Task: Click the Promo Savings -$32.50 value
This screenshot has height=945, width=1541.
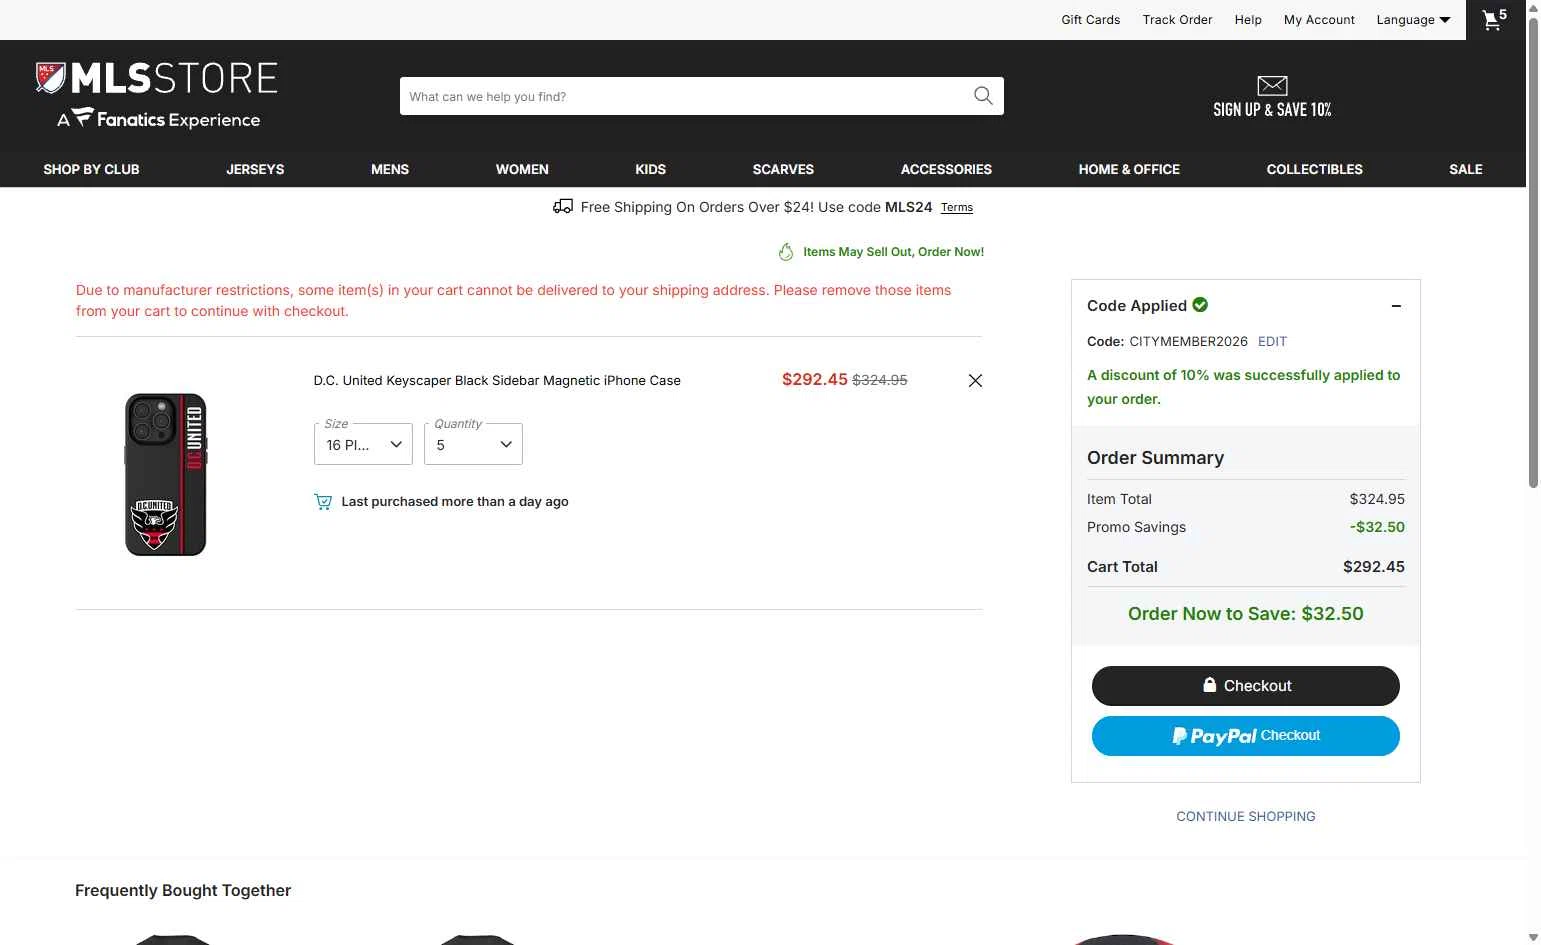Action: (x=1377, y=527)
